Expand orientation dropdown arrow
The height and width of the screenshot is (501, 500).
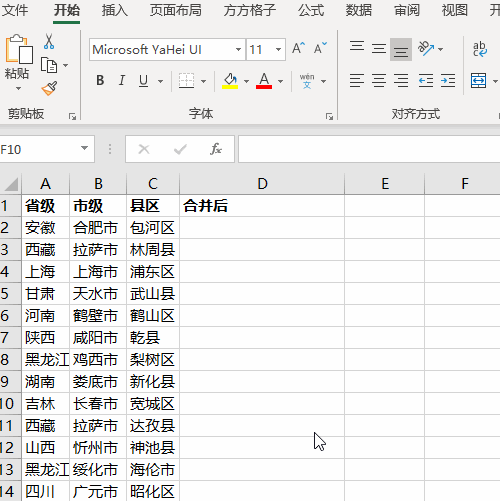pos(441,49)
